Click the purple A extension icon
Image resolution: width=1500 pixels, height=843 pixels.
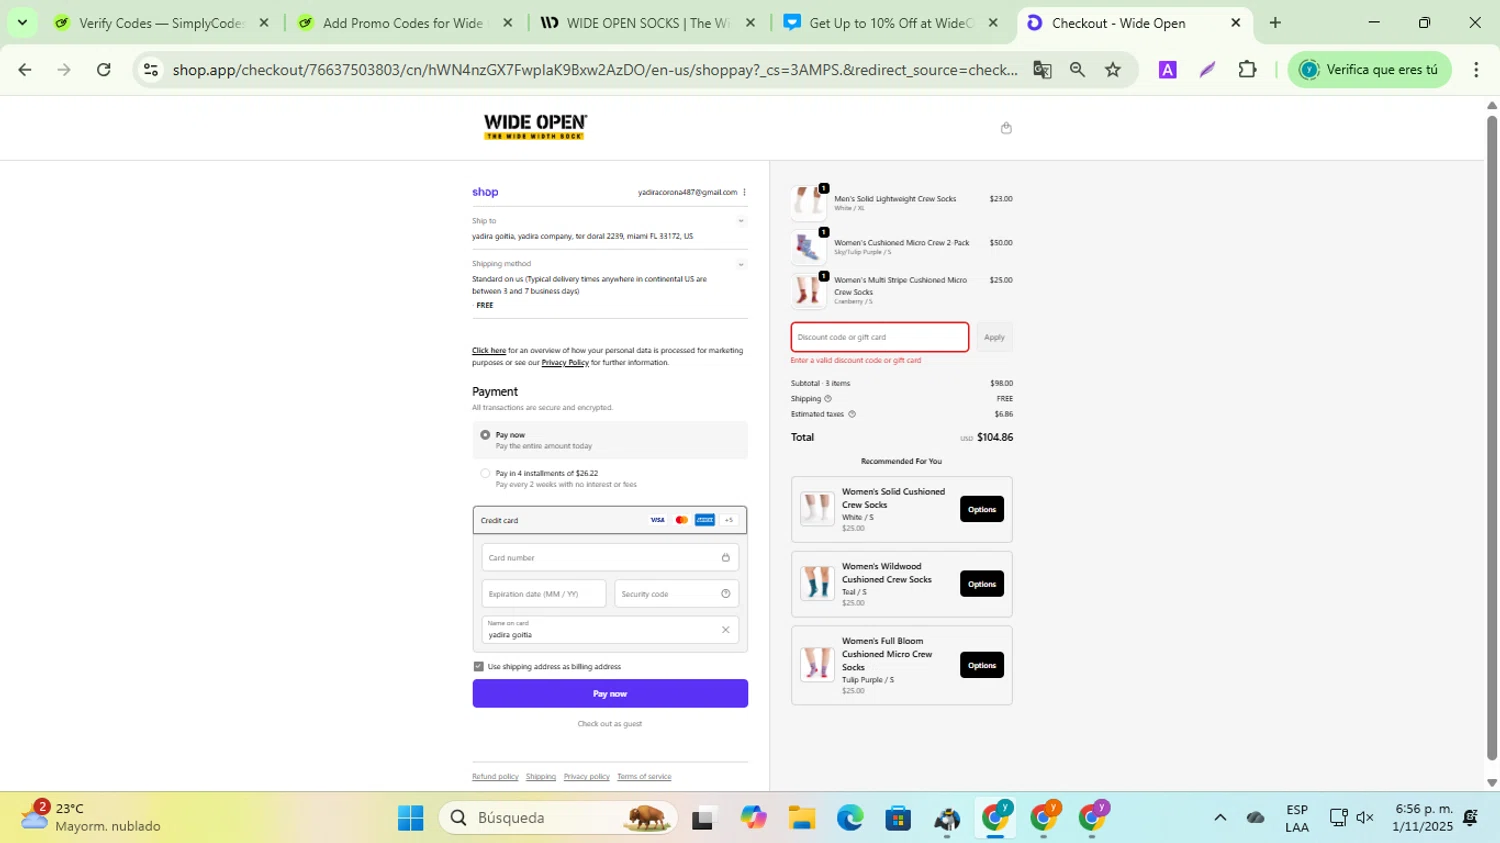pos(1167,69)
